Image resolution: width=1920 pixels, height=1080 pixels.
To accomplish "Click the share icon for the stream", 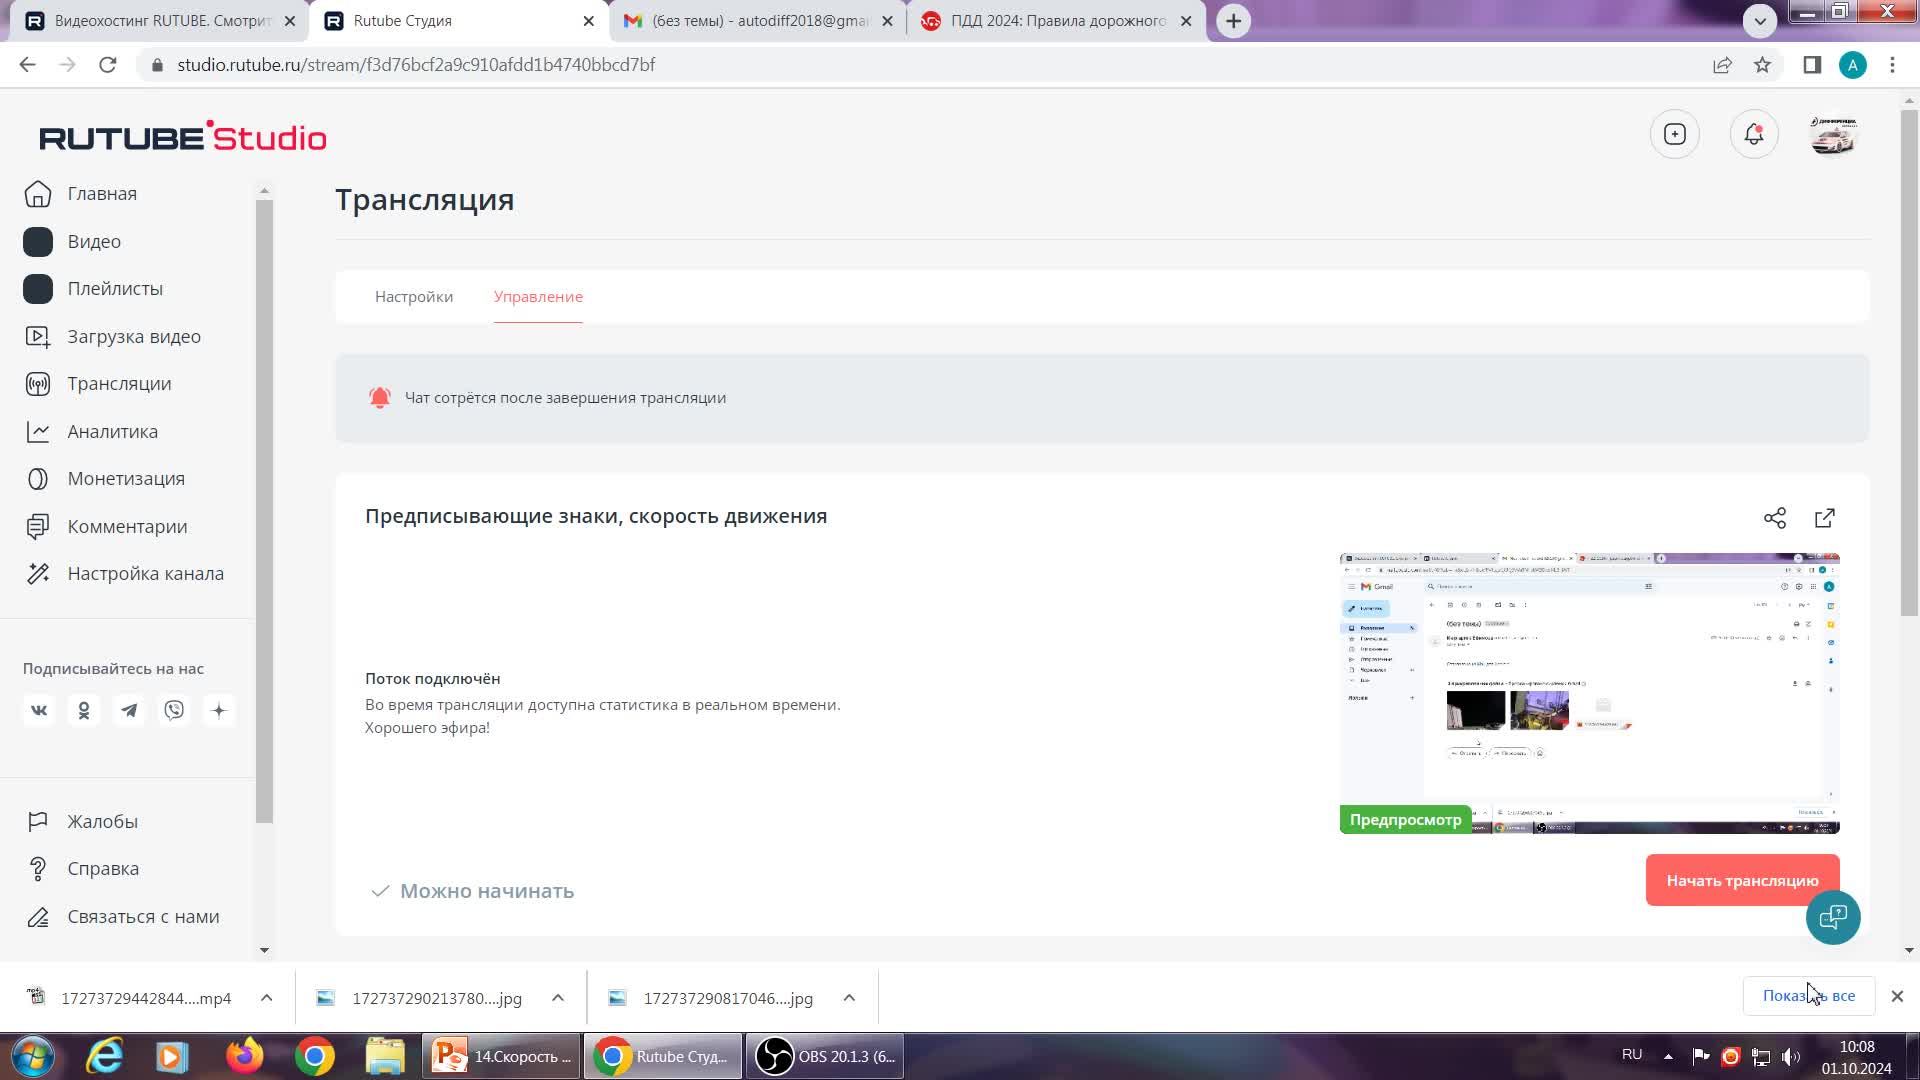I will (x=1774, y=518).
